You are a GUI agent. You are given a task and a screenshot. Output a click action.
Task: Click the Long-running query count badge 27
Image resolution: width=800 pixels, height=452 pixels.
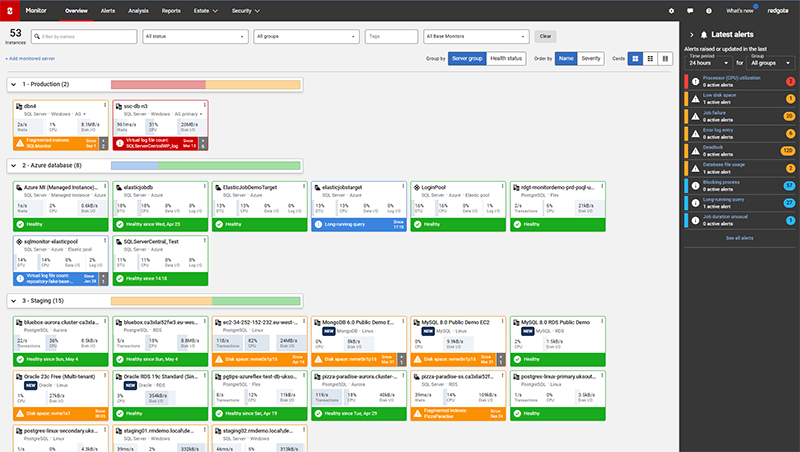(x=789, y=203)
